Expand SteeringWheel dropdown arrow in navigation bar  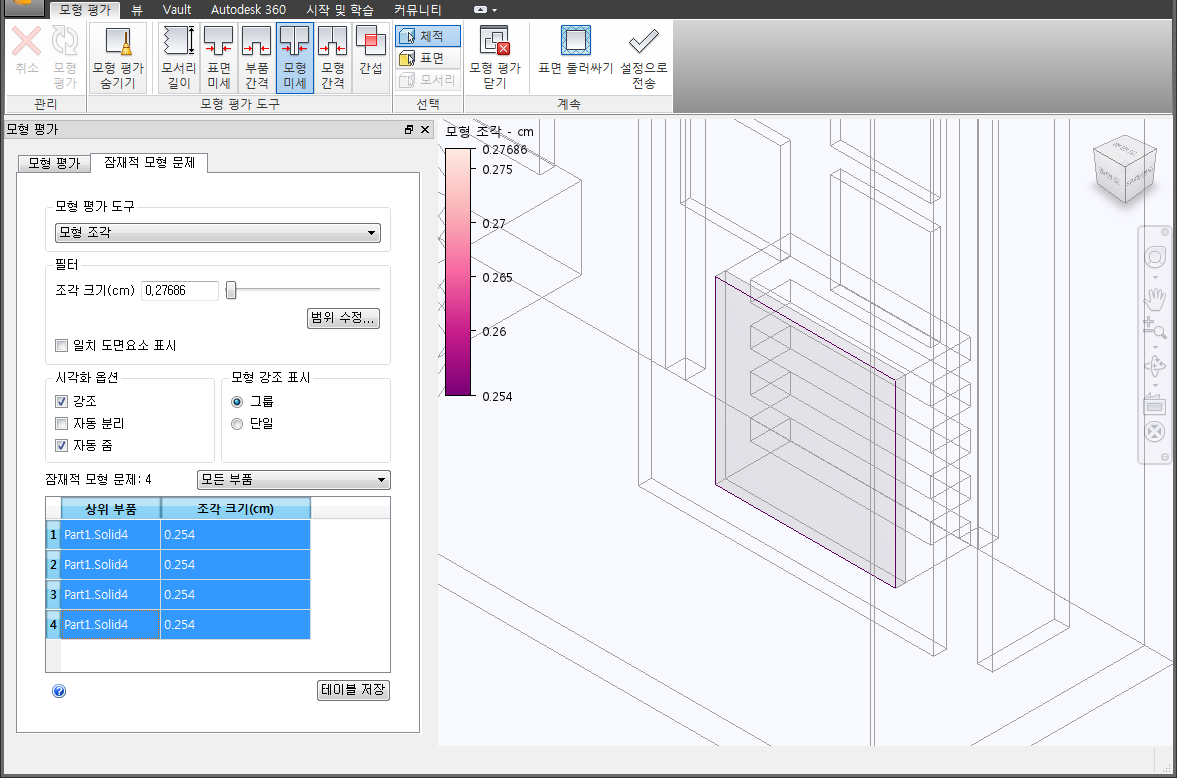click(1155, 276)
